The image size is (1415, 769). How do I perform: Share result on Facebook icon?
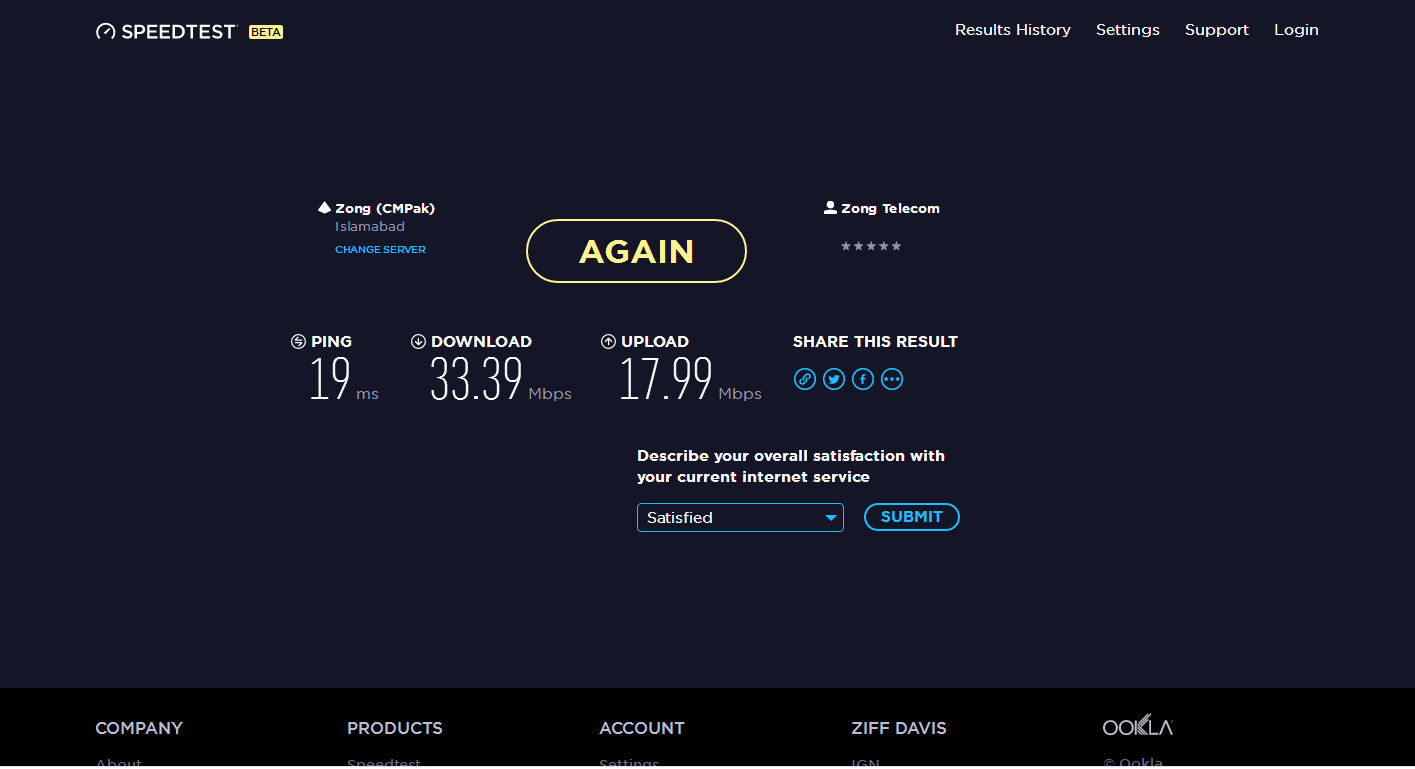coord(863,379)
